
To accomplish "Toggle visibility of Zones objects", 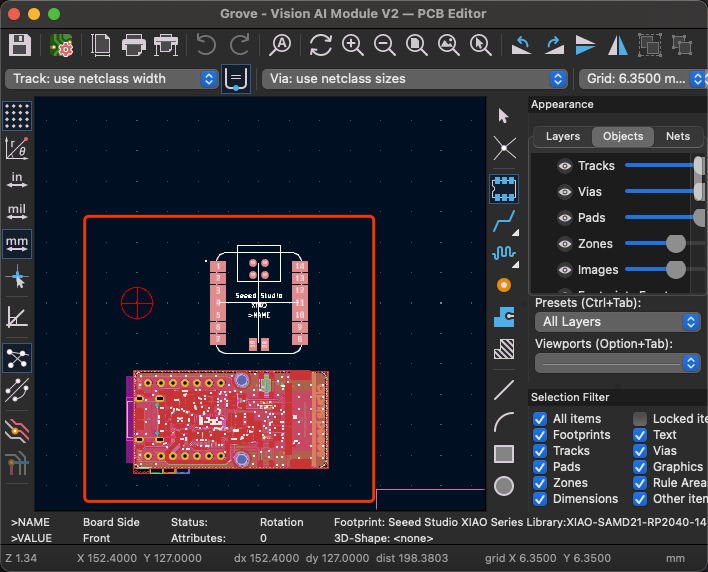I will (x=564, y=244).
